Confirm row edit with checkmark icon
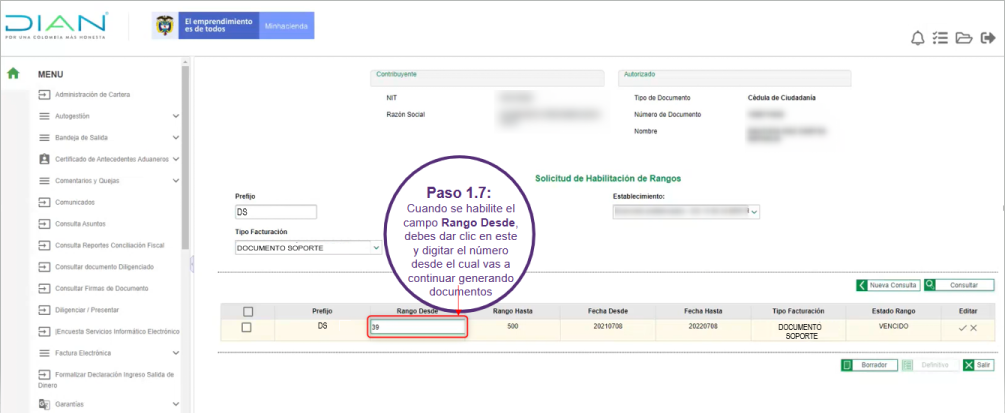The image size is (1005, 413). click(x=962, y=328)
